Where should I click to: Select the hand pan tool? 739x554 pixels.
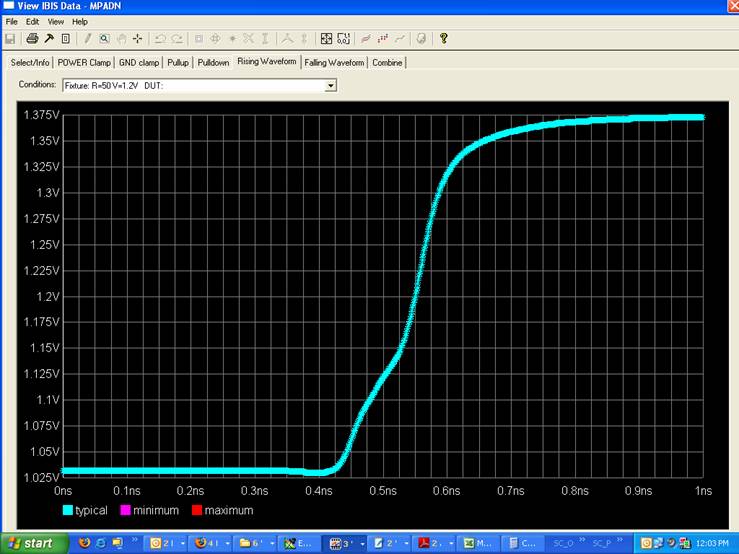click(122, 39)
